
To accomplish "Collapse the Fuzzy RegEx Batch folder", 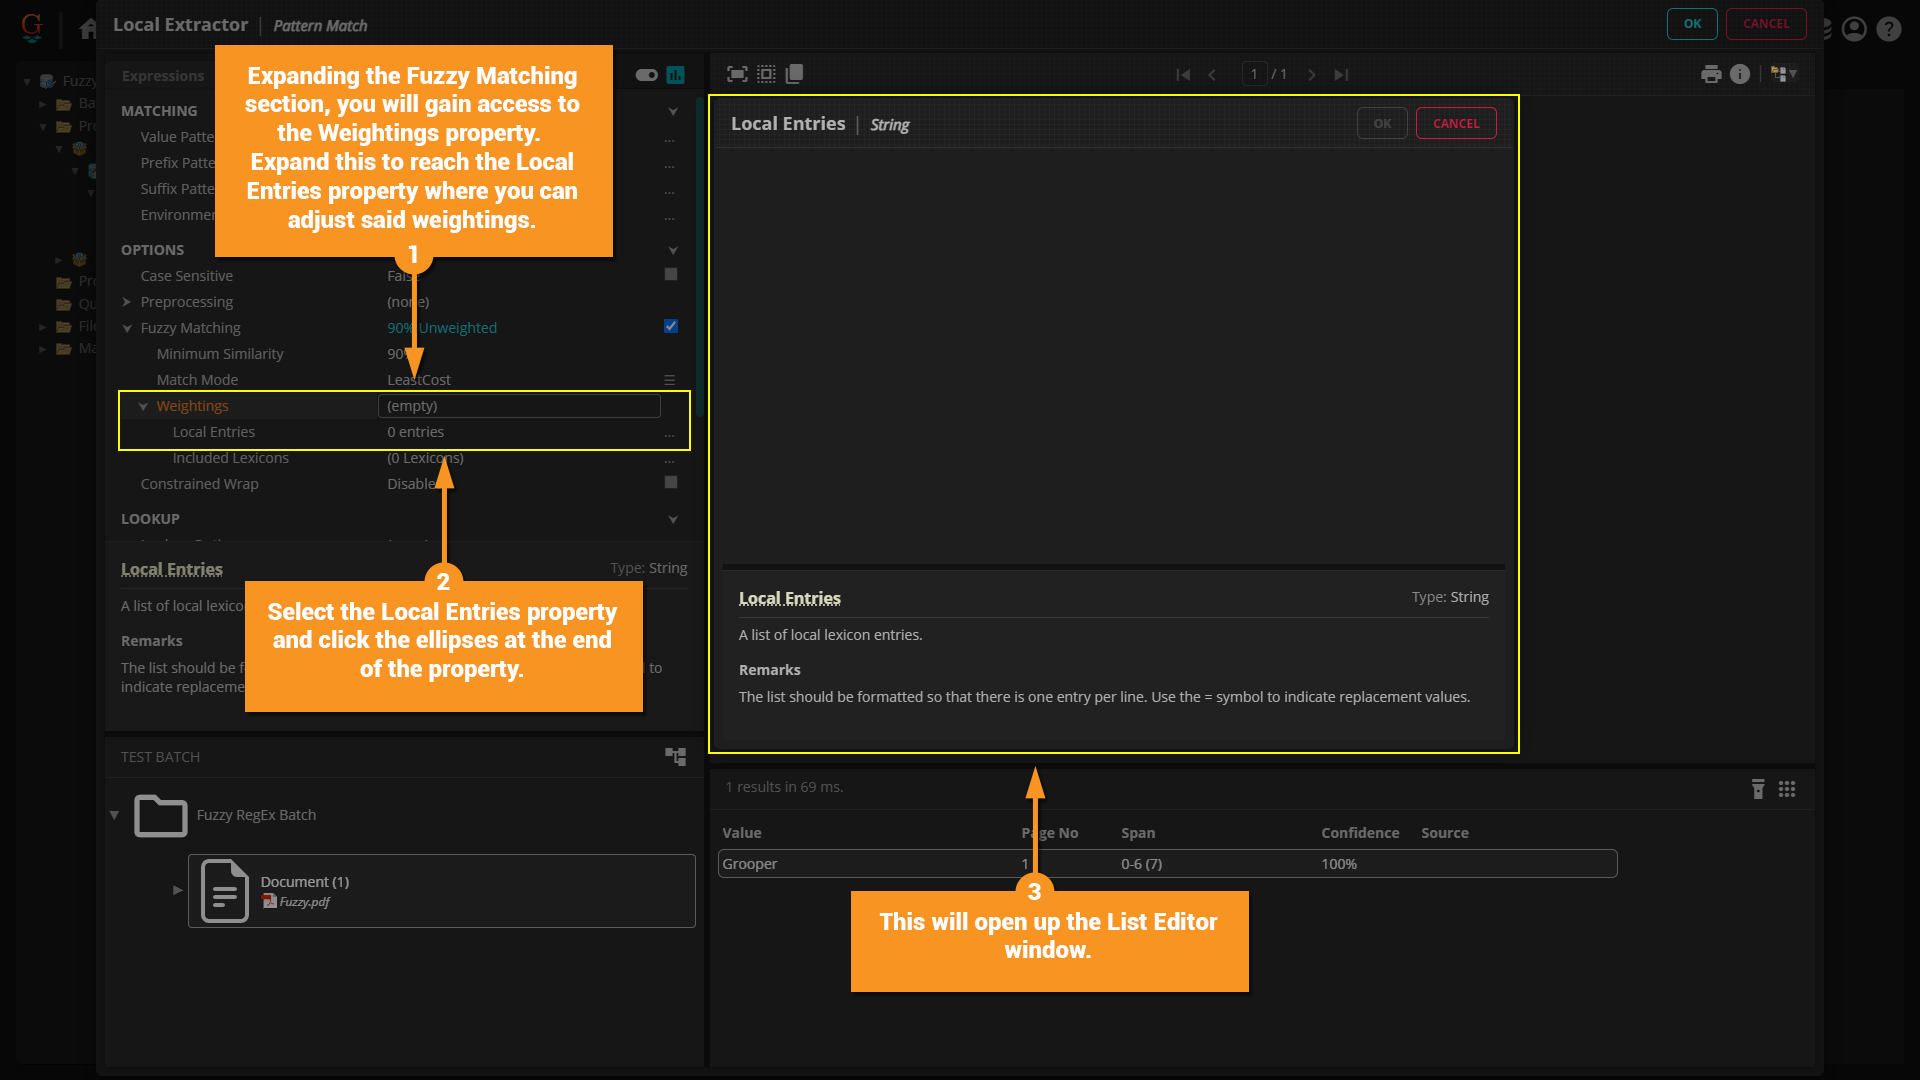I will coord(114,815).
